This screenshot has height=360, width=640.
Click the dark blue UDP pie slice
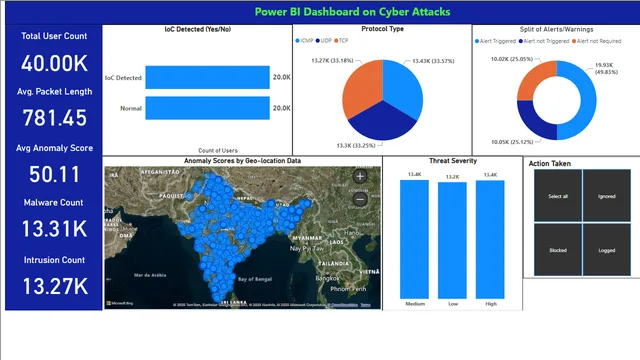(382, 122)
